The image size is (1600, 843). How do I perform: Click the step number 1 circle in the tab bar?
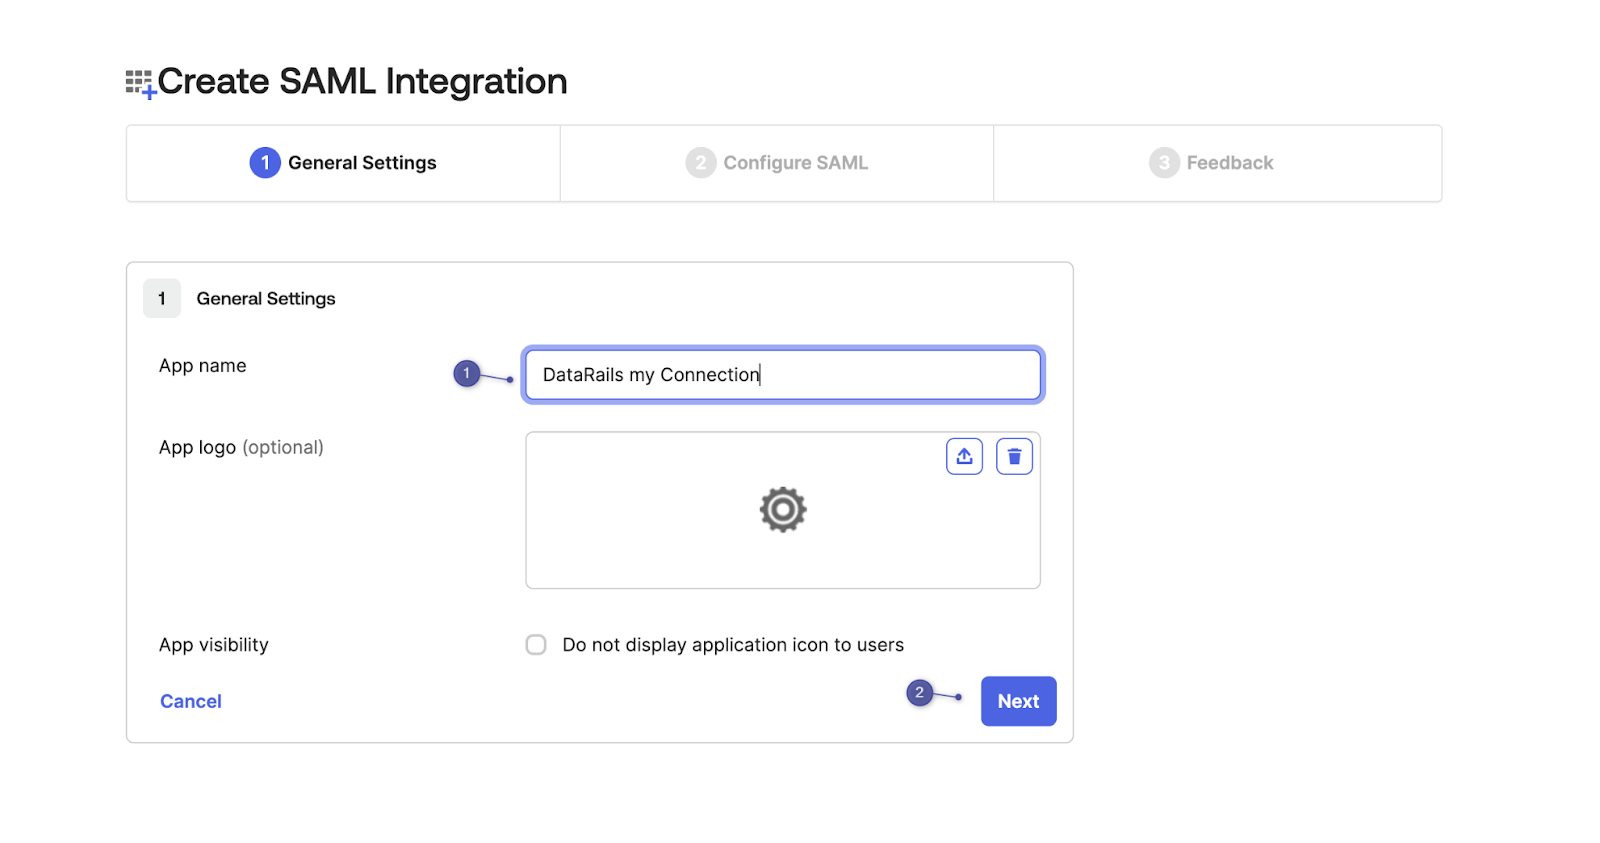coord(265,163)
